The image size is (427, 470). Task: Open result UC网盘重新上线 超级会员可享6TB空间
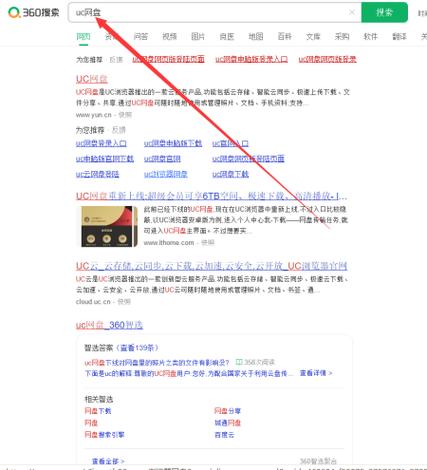(211, 196)
